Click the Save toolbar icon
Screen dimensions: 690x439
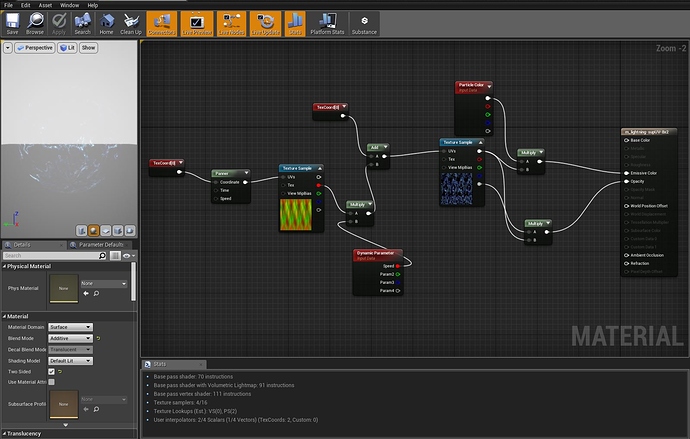12,24
